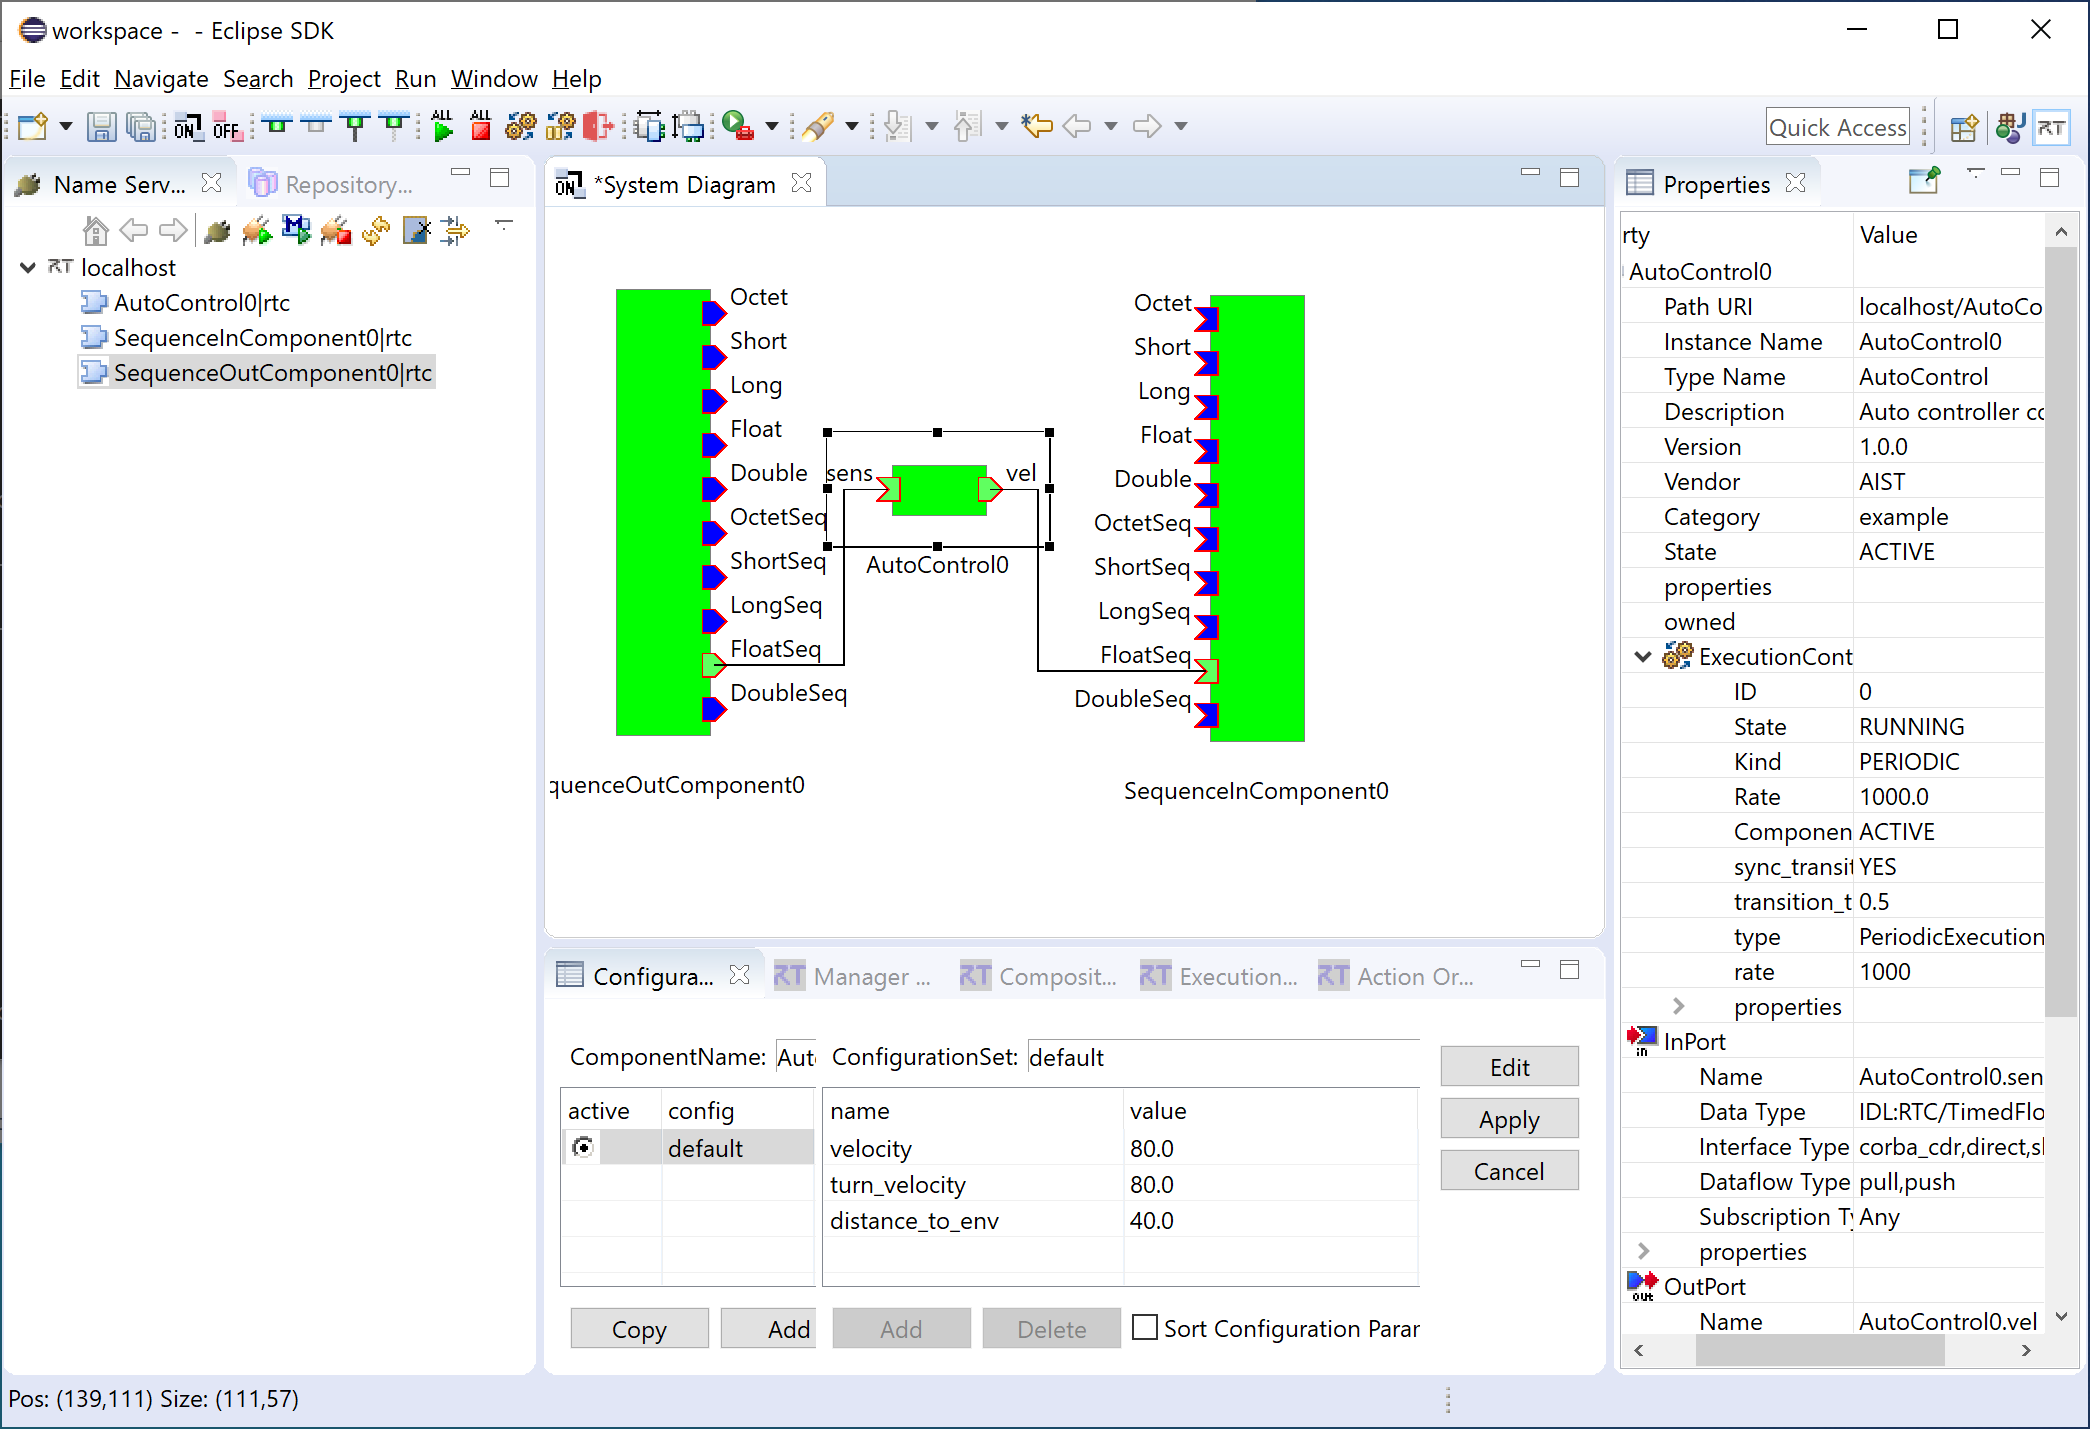Click the Pin Properties view icon
Screen dimensions: 2090x1429
(x=1924, y=181)
